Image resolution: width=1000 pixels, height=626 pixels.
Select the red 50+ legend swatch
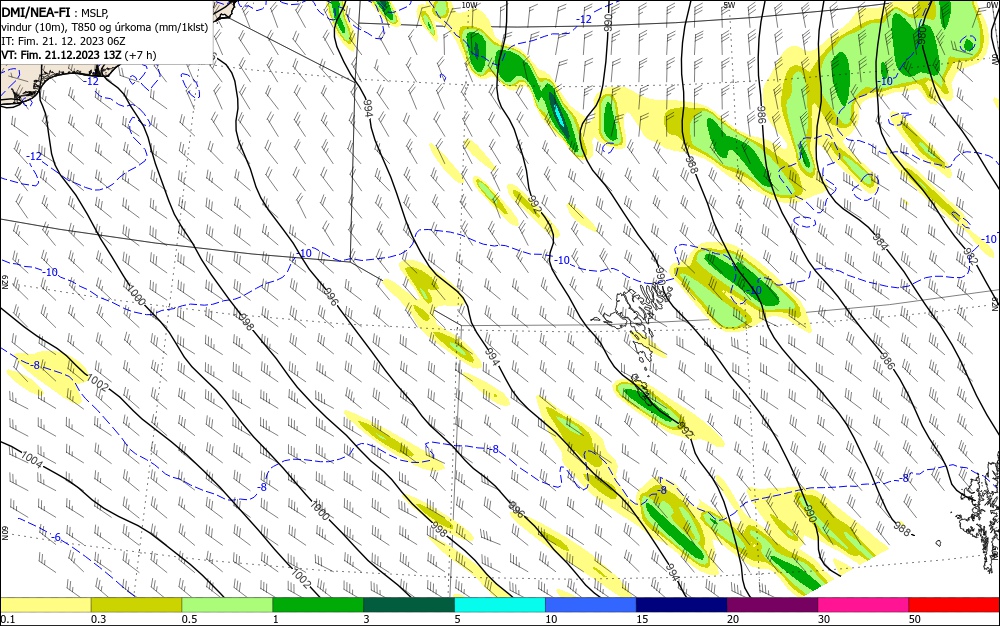953,605
